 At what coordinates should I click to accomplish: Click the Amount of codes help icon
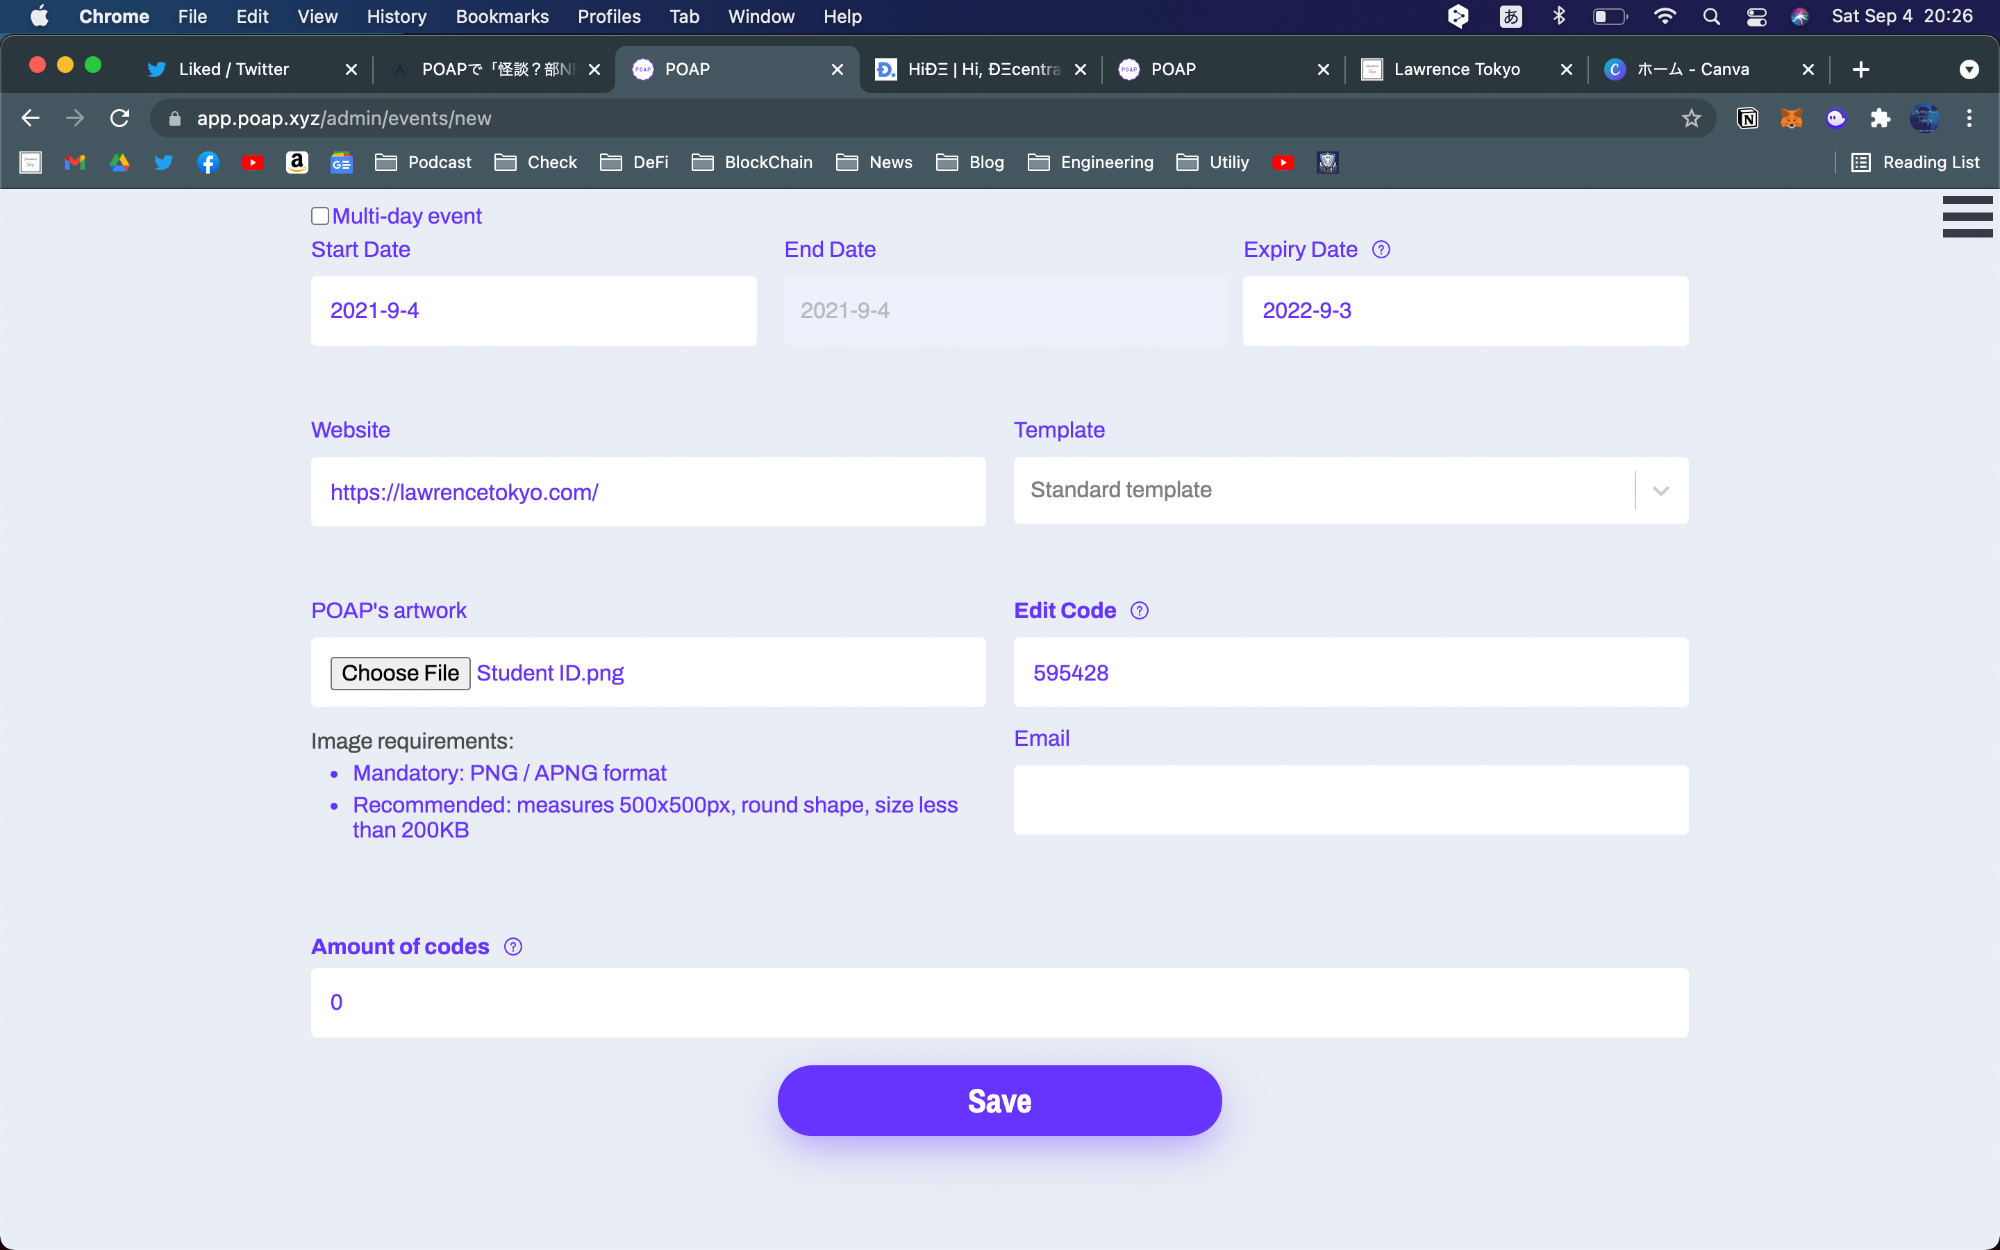coord(513,947)
